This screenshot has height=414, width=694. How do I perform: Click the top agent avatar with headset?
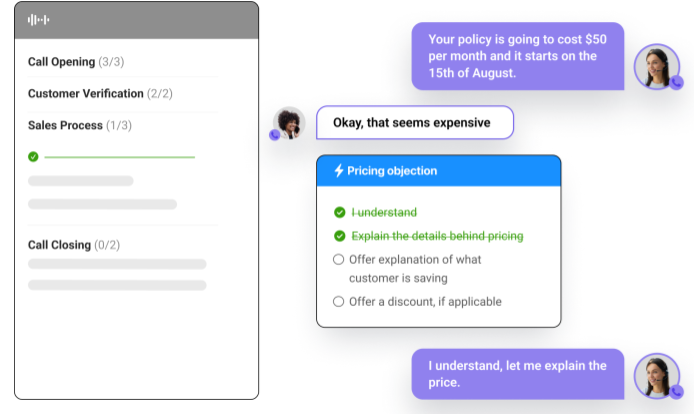click(x=657, y=66)
